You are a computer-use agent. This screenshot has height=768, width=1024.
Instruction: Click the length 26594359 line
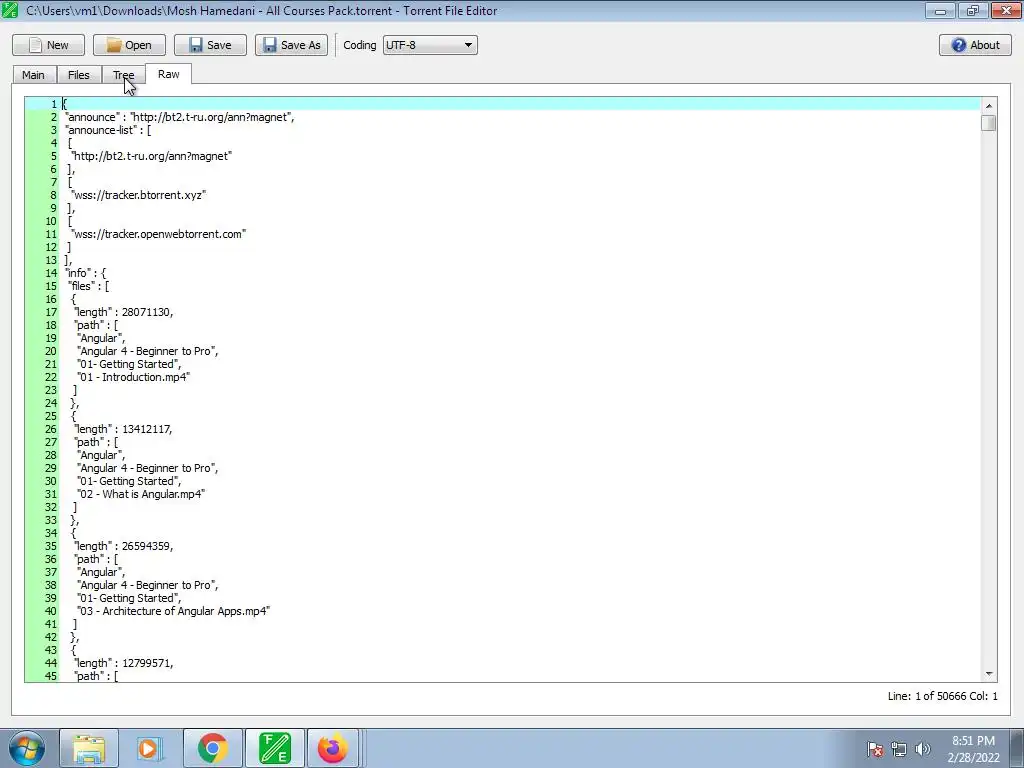123,546
